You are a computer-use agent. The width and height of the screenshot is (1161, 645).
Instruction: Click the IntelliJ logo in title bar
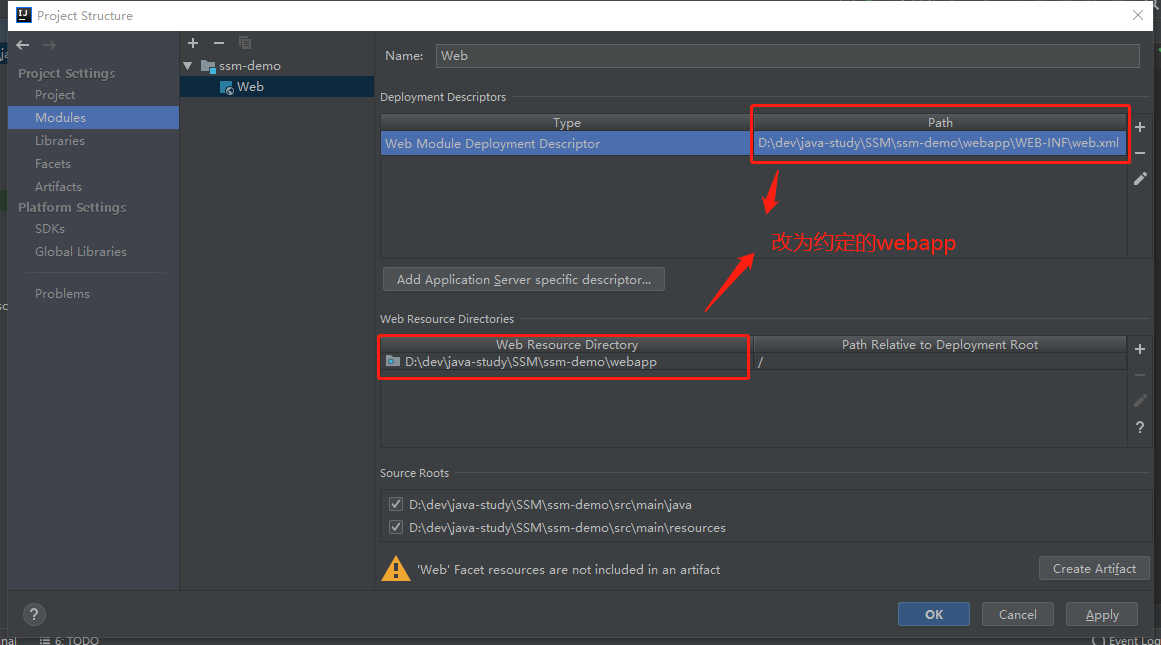[24, 15]
